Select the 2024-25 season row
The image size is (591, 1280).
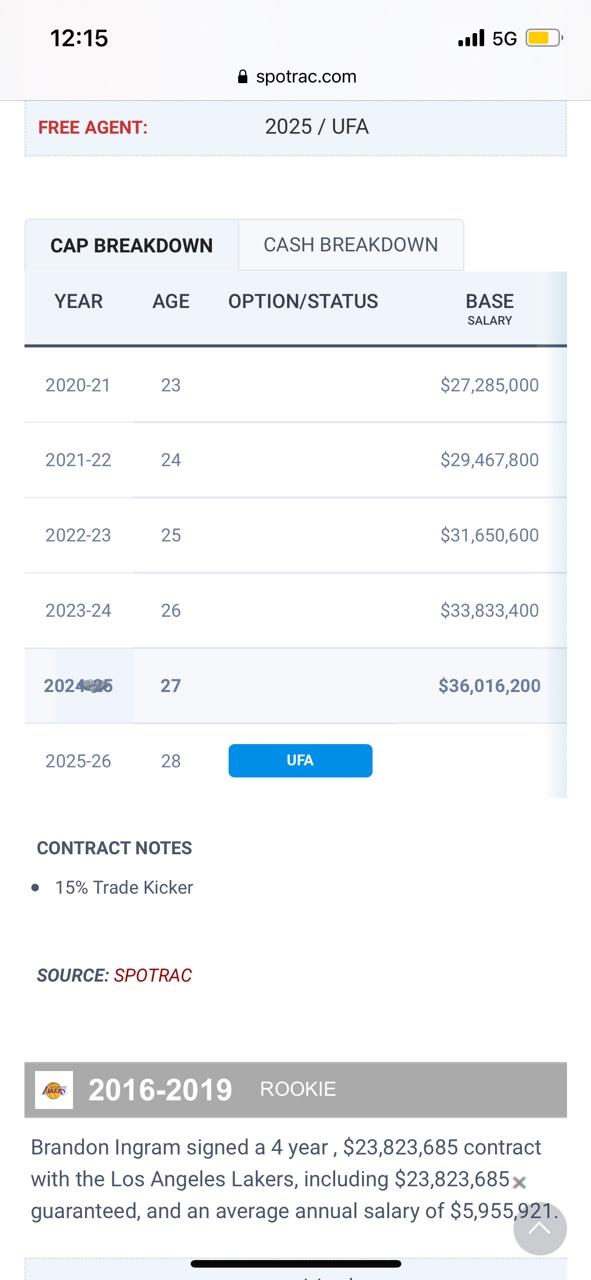point(296,685)
